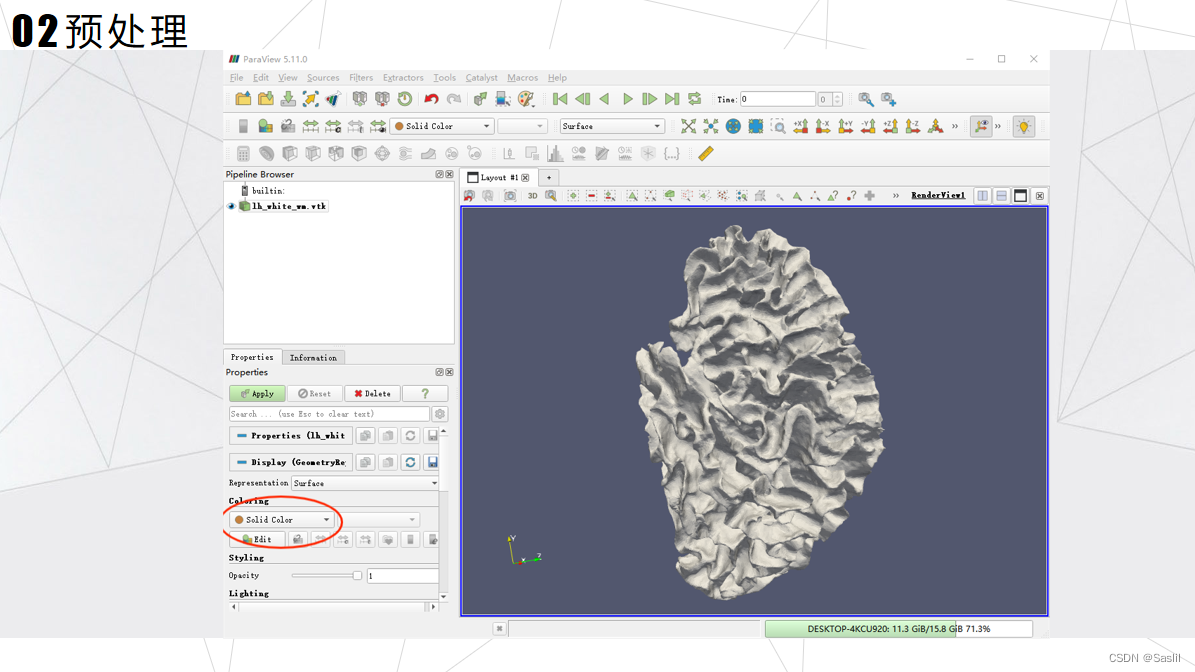Toggle the 3D interaction mode button
The width and height of the screenshot is (1195, 672).
532,195
